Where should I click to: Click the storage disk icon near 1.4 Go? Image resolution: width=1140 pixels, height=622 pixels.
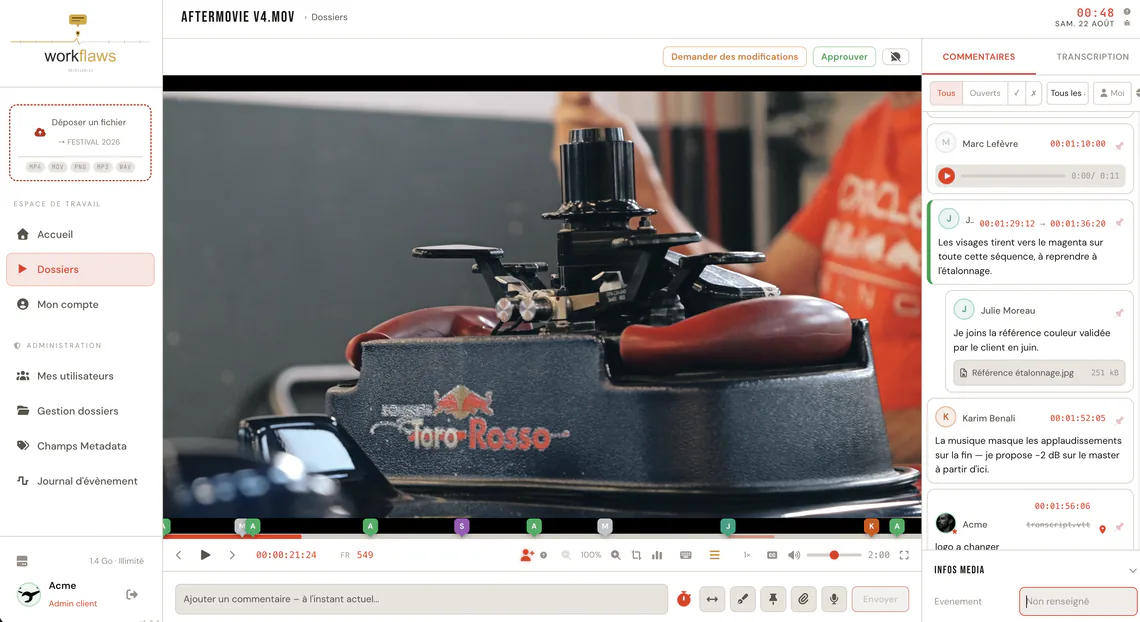22,561
